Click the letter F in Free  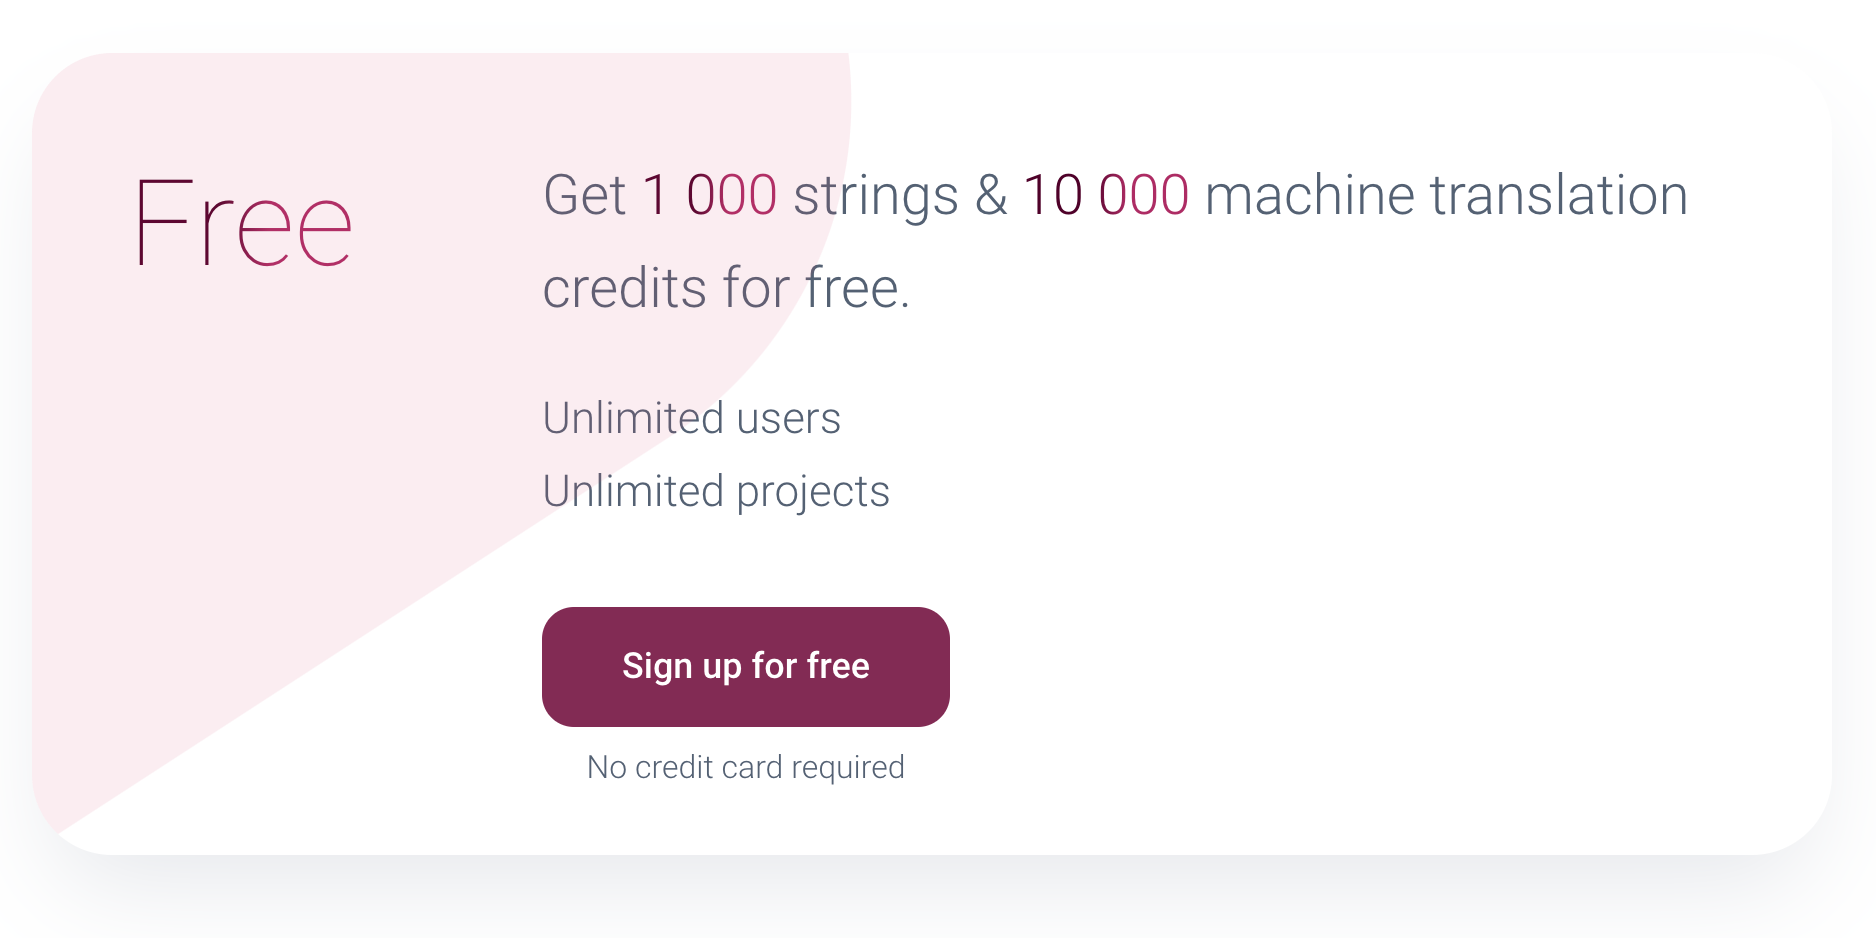[x=165, y=222]
